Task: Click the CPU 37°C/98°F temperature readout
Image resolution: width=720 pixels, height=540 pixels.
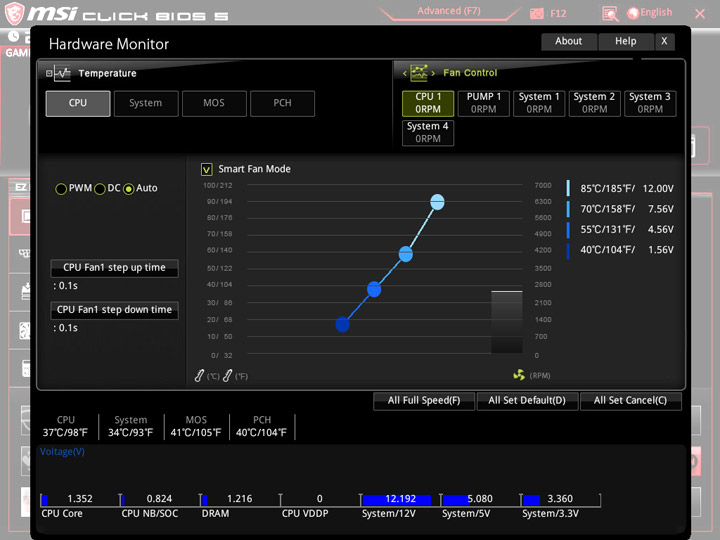Action: (65, 427)
